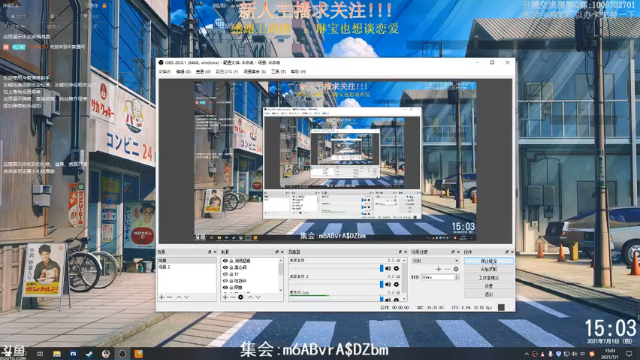This screenshot has height=360, width=640.
Task: Click the transition duration input field
Action: point(438,277)
